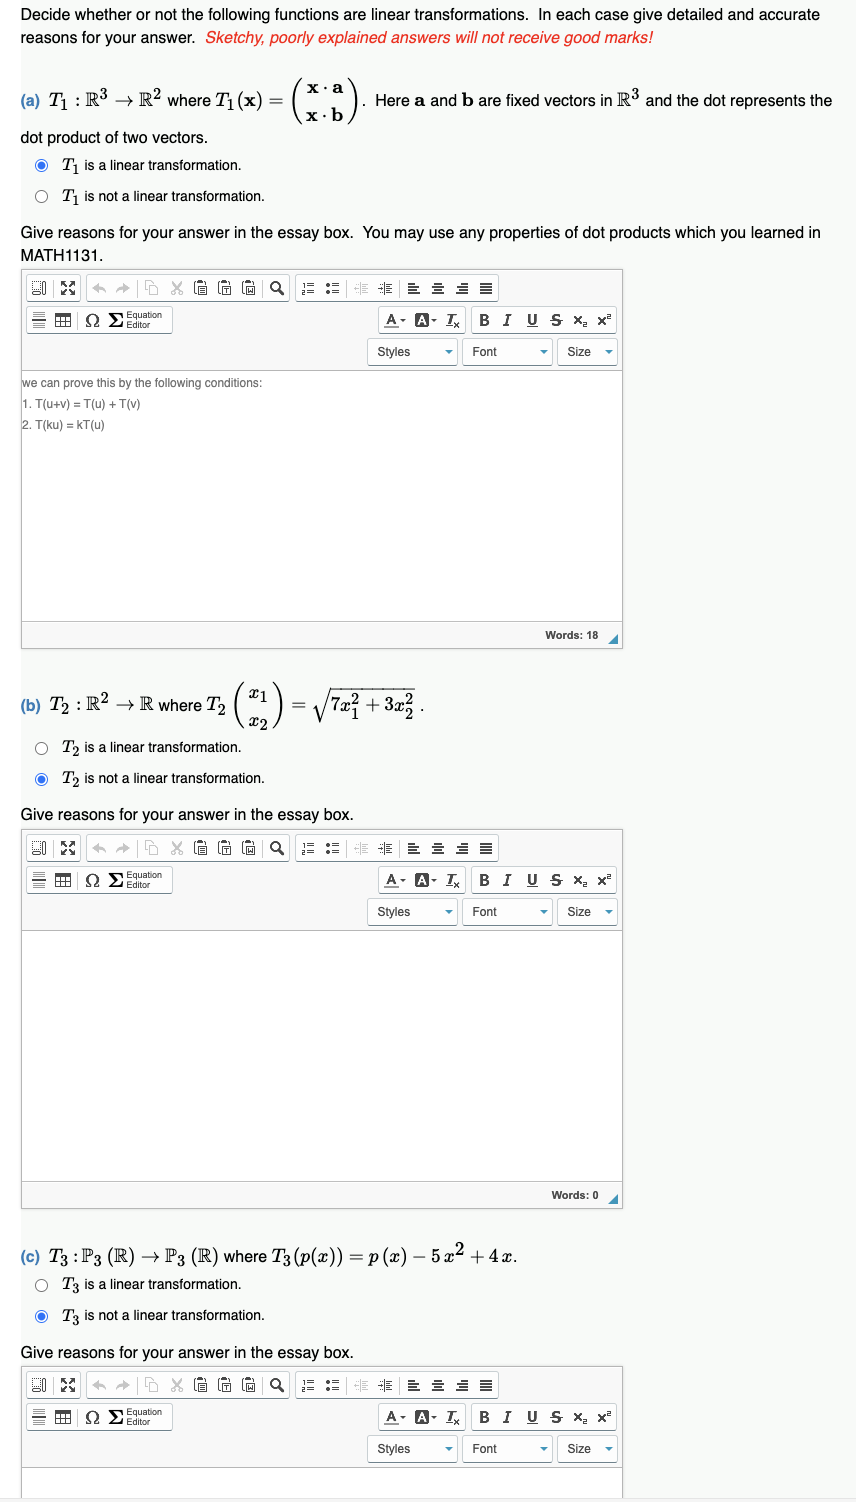Click Remove Format in the second editor

(455, 880)
